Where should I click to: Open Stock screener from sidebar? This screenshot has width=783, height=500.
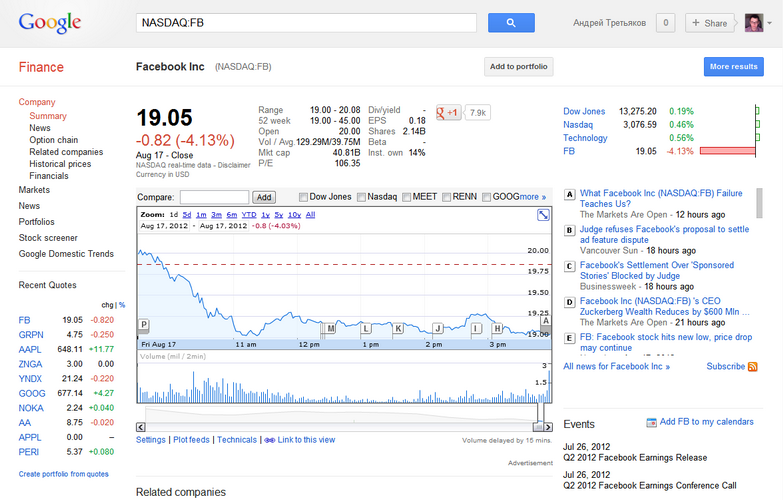pos(48,238)
